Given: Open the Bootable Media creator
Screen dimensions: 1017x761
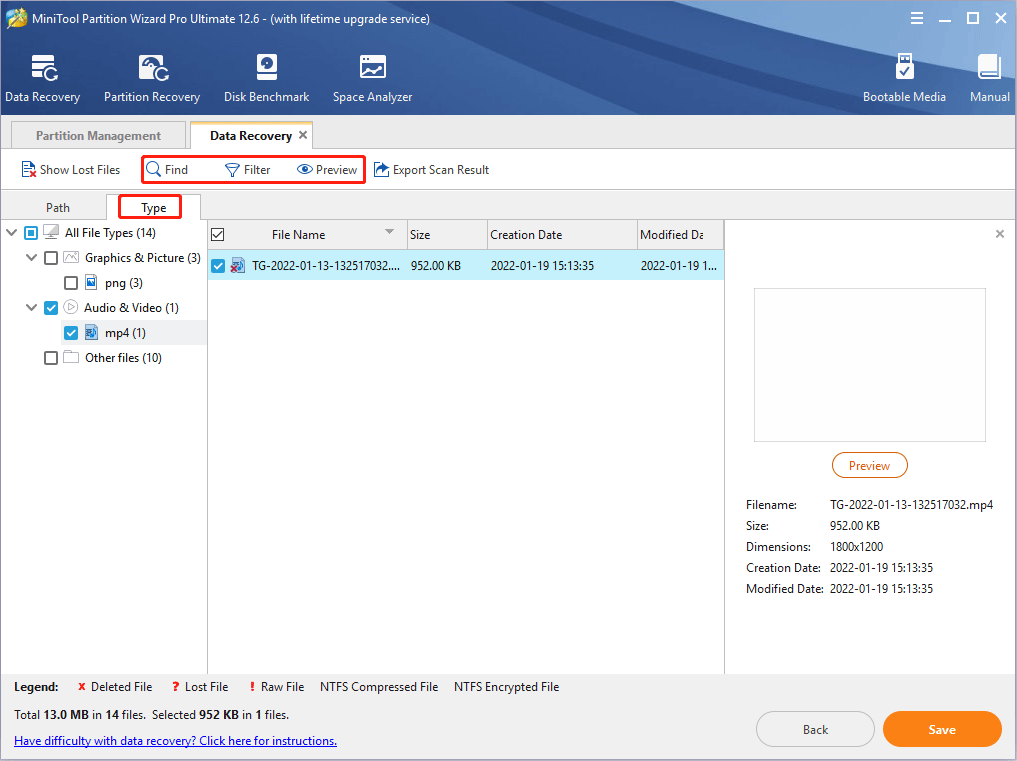Looking at the screenshot, I should pyautogui.click(x=904, y=77).
